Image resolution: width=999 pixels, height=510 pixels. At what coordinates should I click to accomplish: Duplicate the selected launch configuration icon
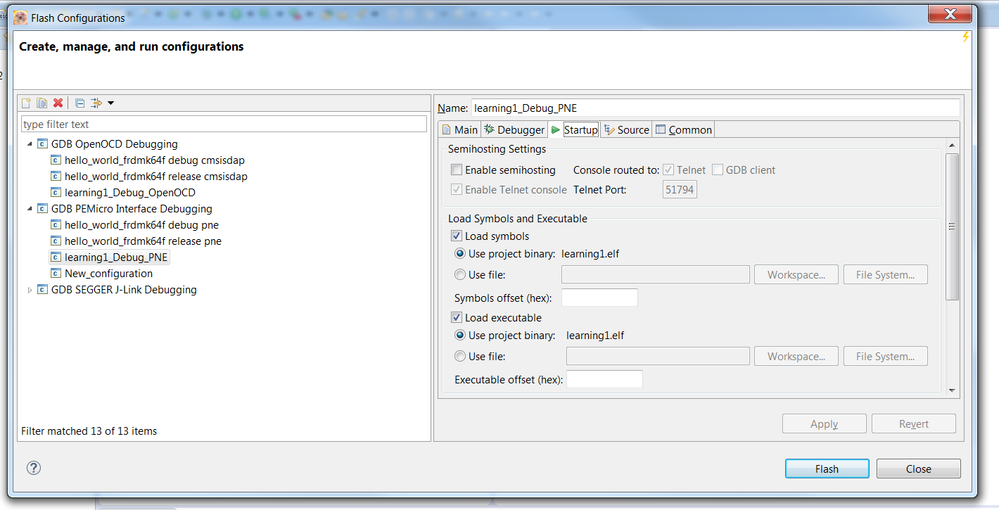click(x=42, y=103)
